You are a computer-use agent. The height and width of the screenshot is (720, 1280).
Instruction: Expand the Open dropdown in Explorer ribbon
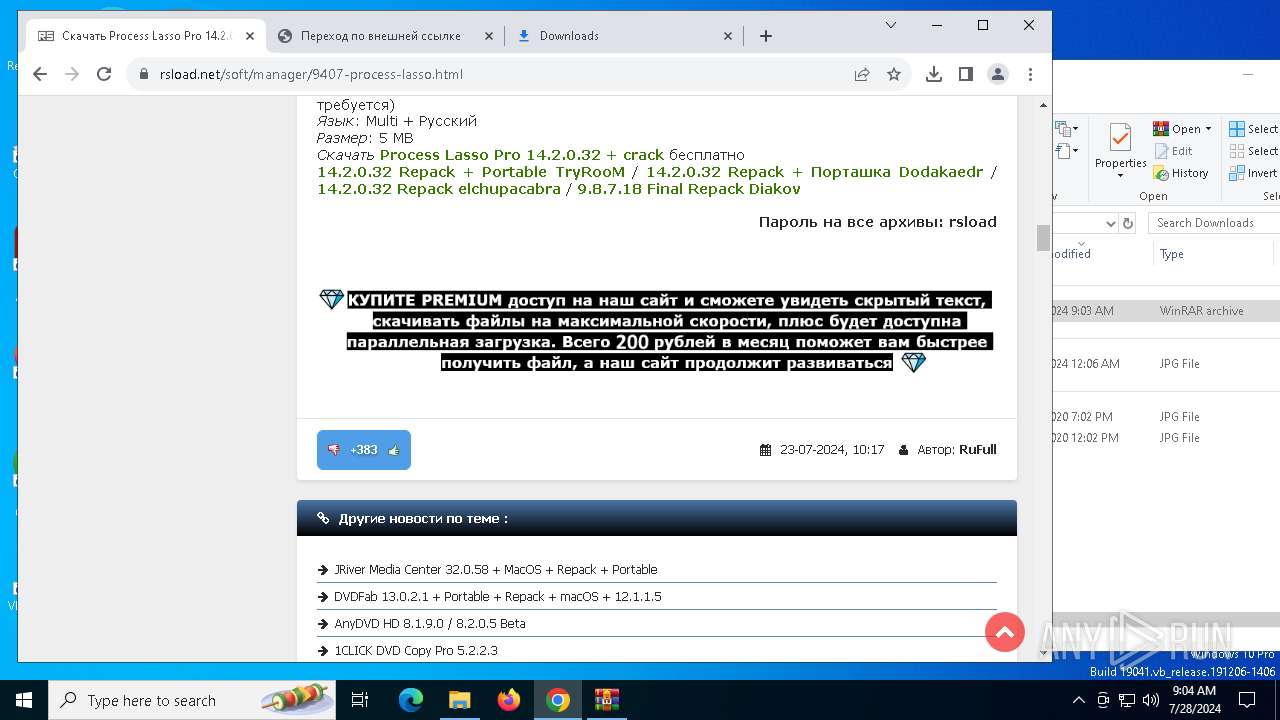[x=1208, y=129]
